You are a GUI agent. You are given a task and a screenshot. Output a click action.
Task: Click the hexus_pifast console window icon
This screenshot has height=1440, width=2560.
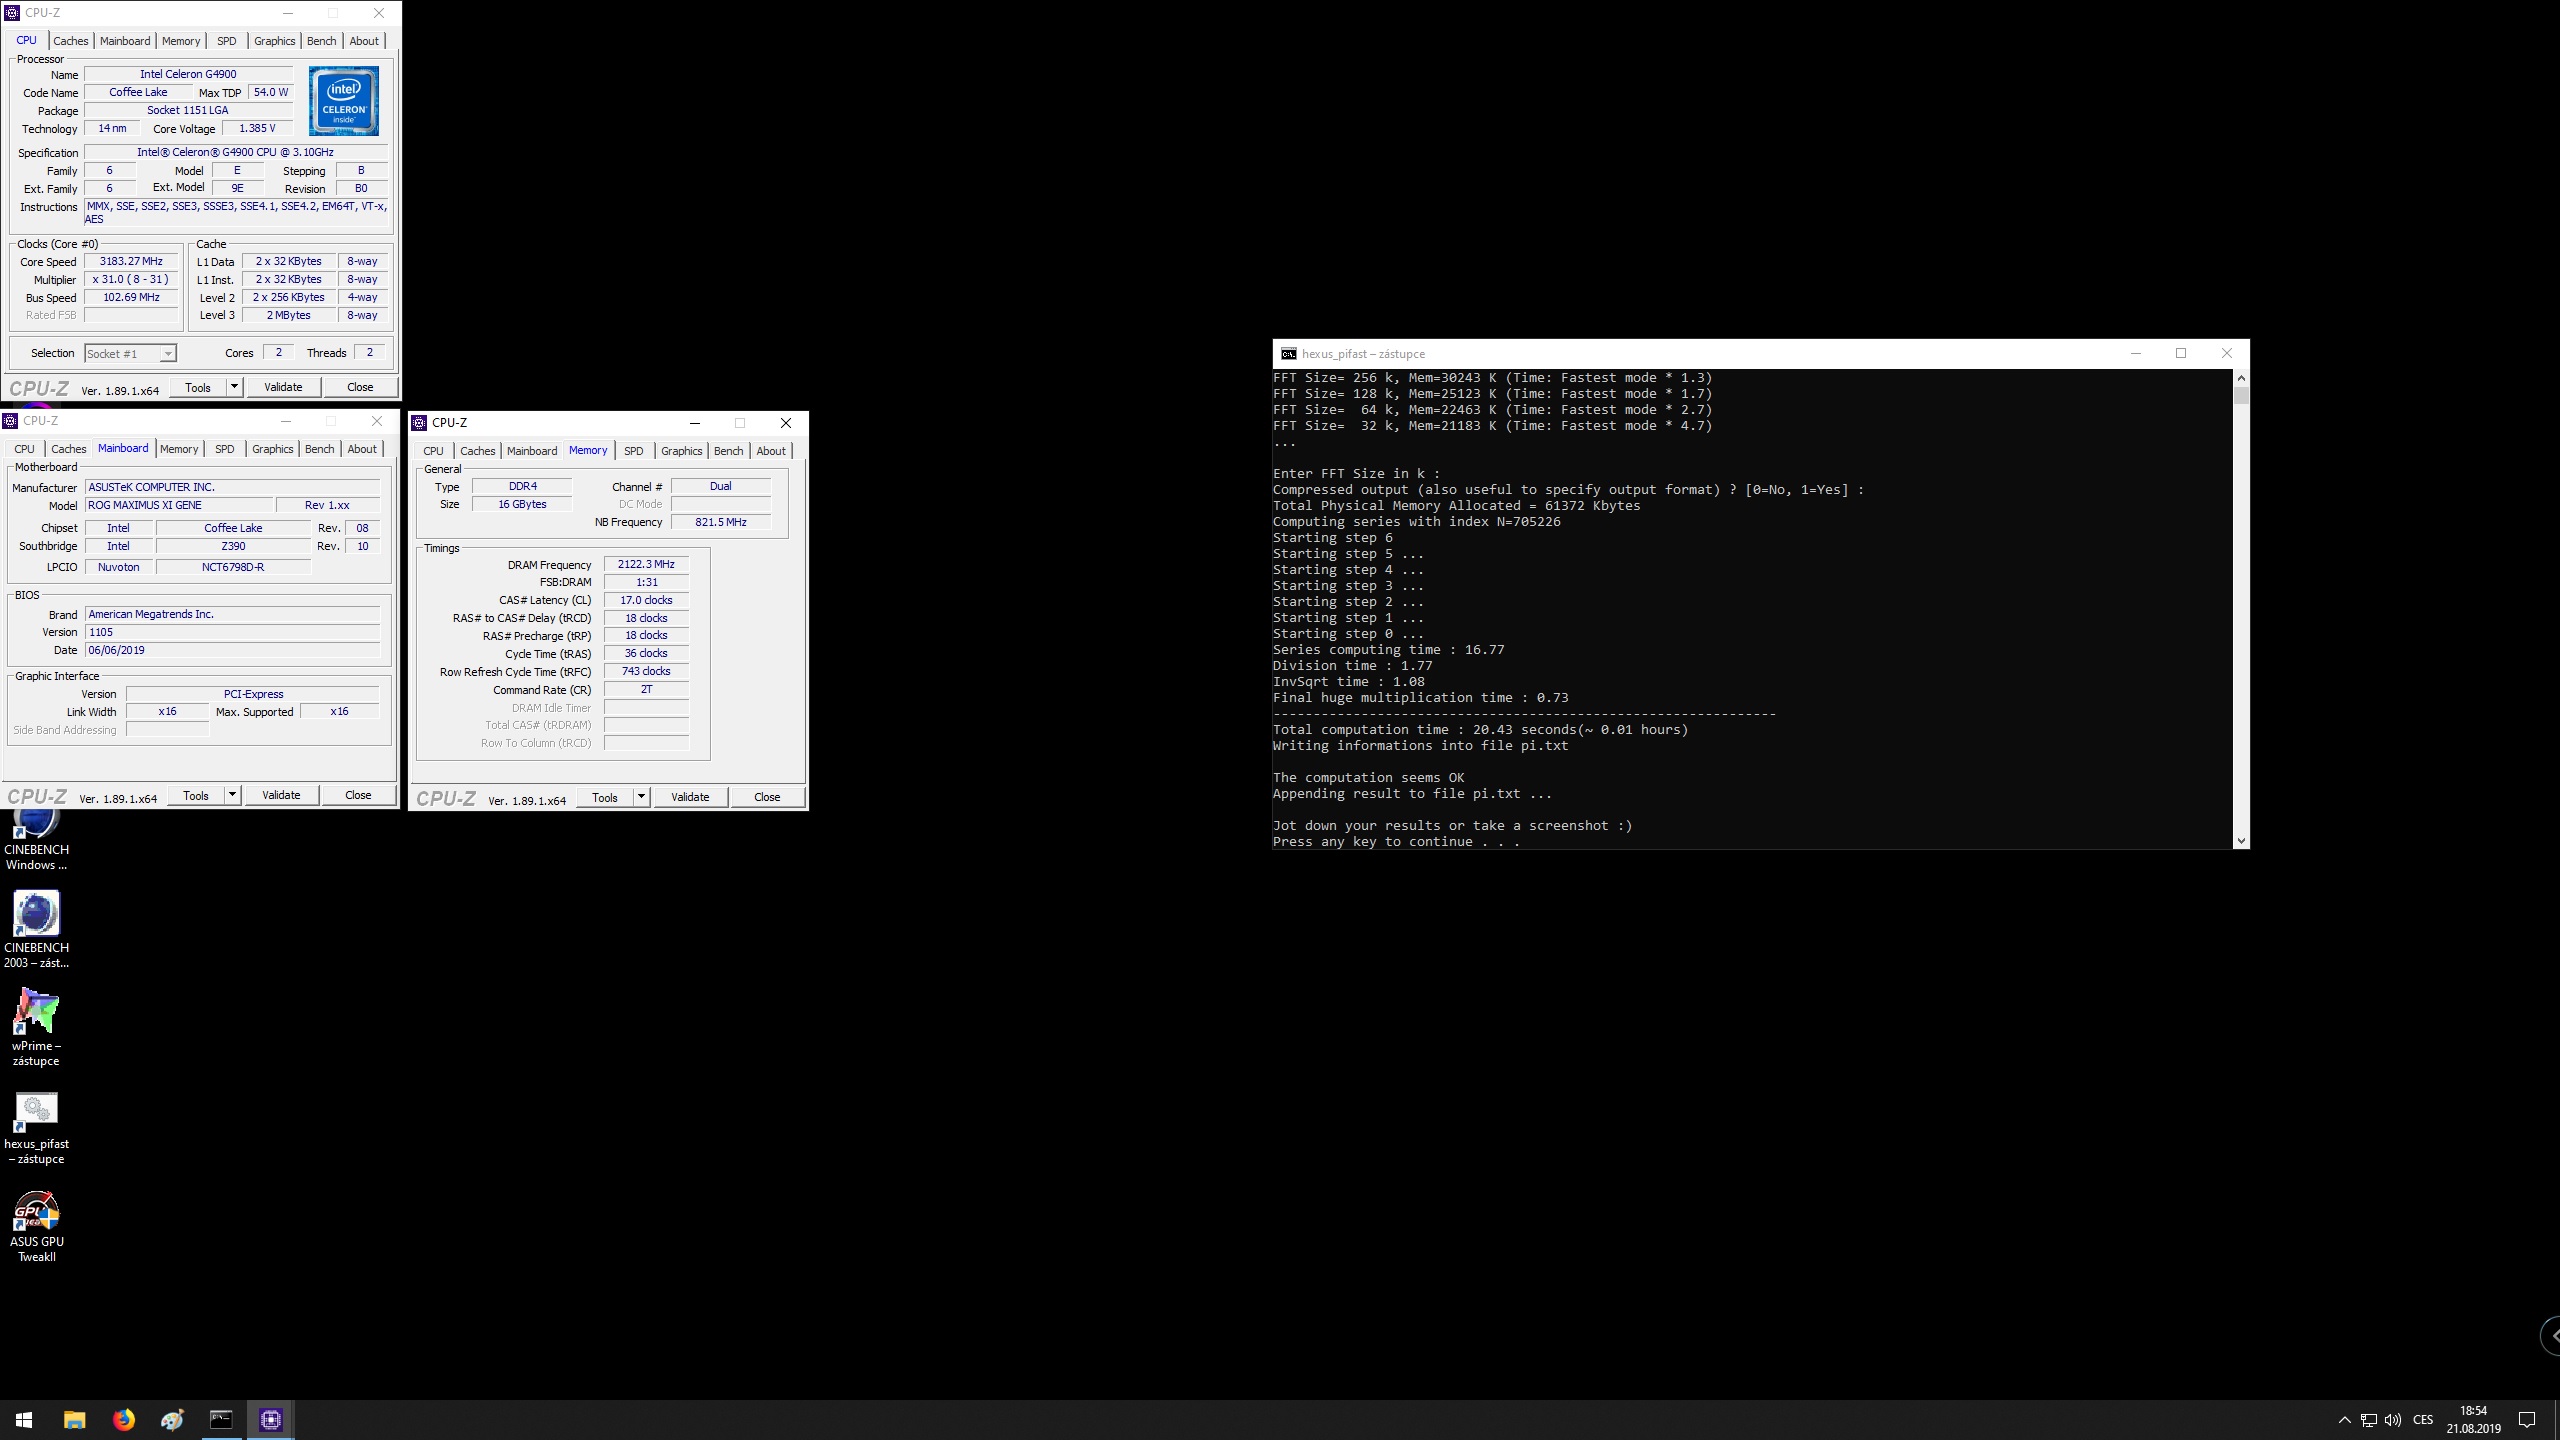(1289, 354)
